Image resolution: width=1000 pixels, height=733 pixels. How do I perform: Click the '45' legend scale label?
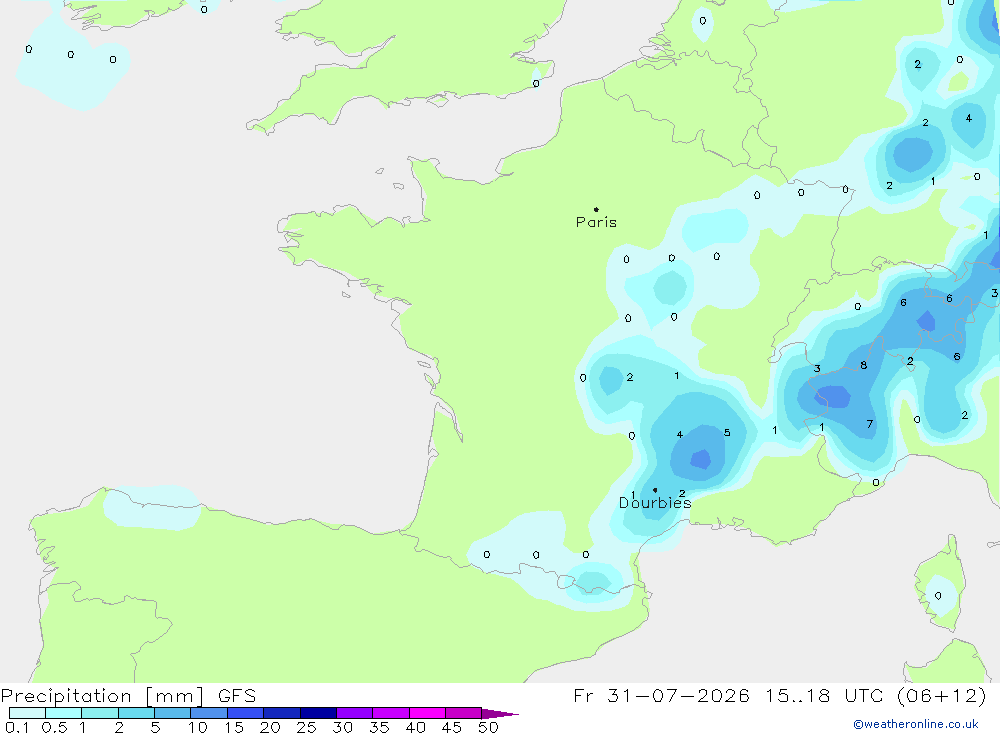click(x=452, y=727)
